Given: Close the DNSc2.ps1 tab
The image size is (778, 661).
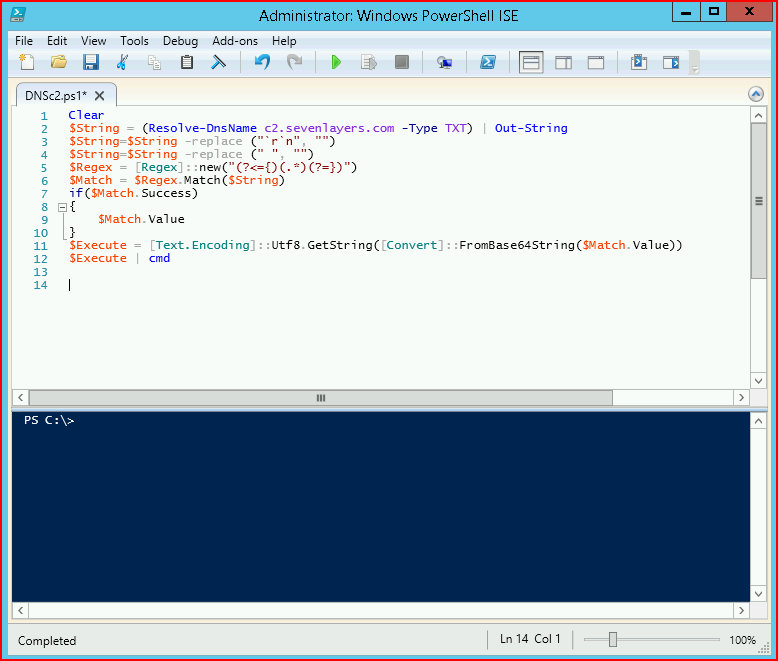Looking at the screenshot, I should [x=99, y=96].
